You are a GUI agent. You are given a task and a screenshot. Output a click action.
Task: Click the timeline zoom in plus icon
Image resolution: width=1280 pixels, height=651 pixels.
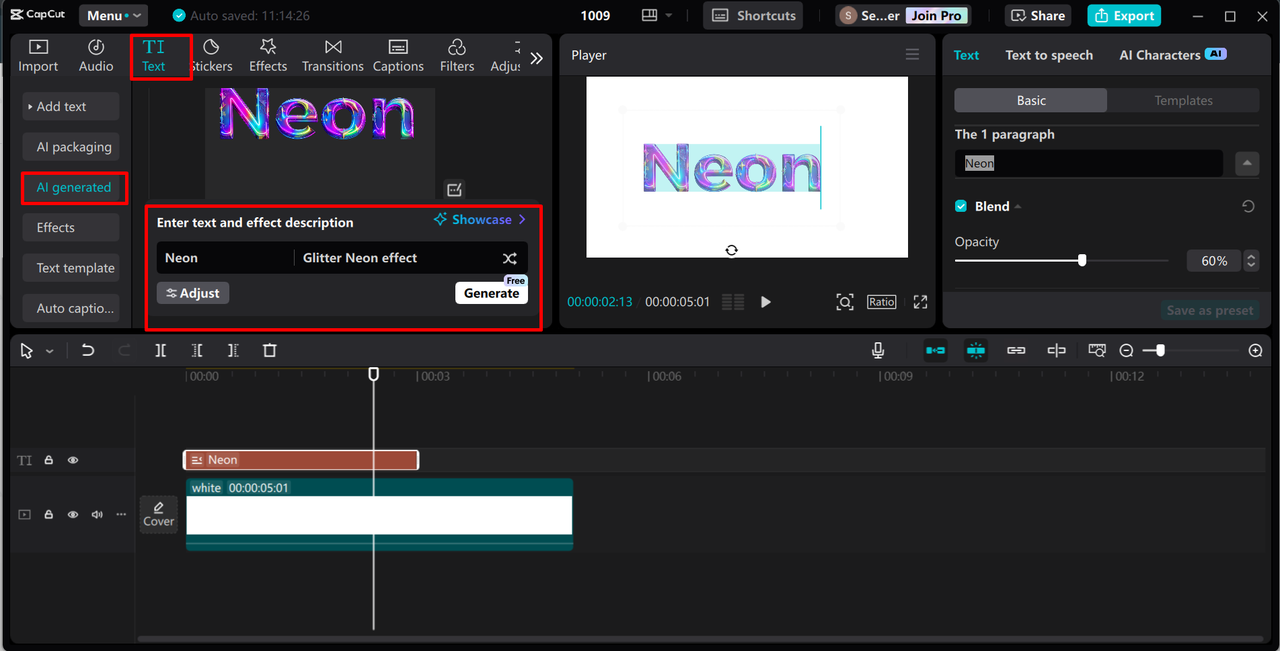coord(1256,351)
